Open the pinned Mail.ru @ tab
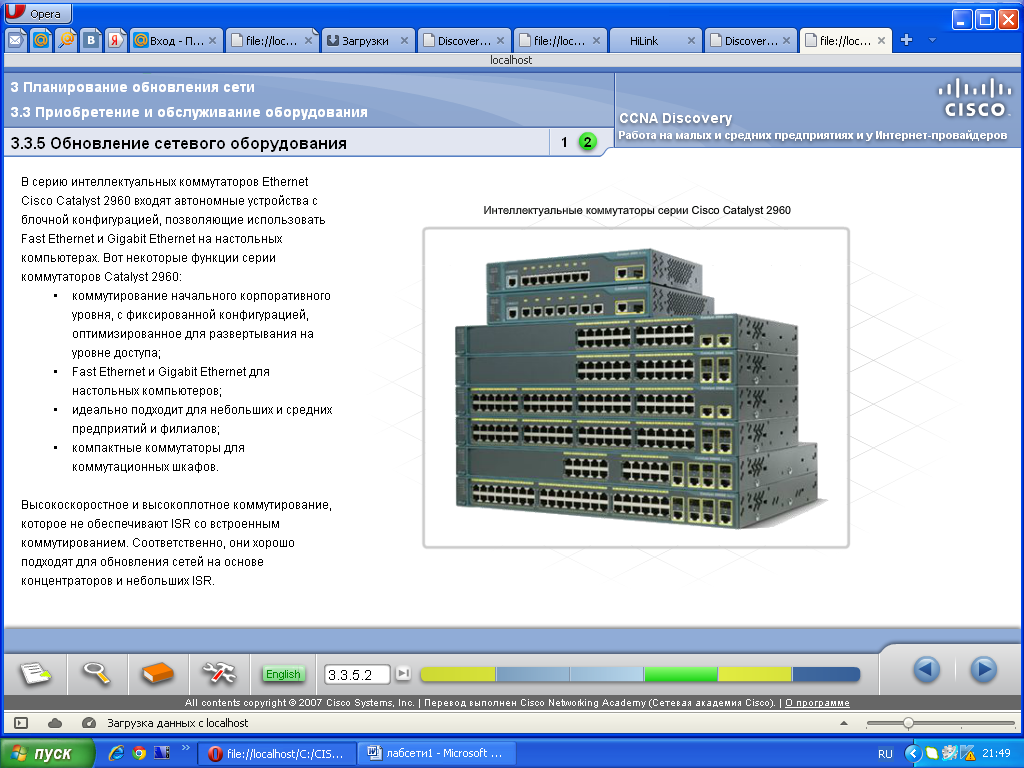 tap(41, 40)
